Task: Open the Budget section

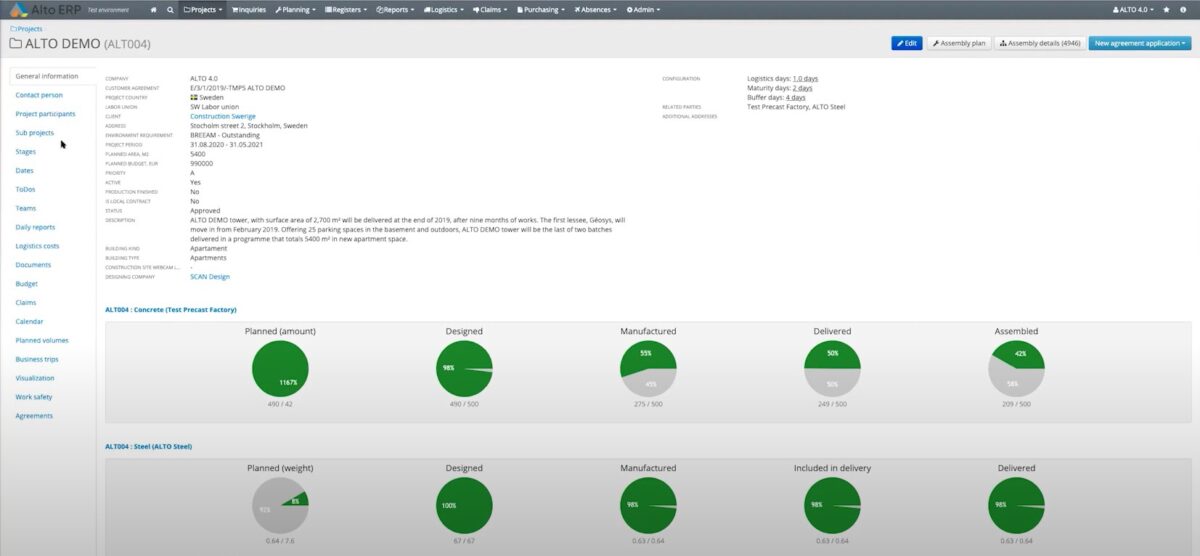Action: [27, 284]
